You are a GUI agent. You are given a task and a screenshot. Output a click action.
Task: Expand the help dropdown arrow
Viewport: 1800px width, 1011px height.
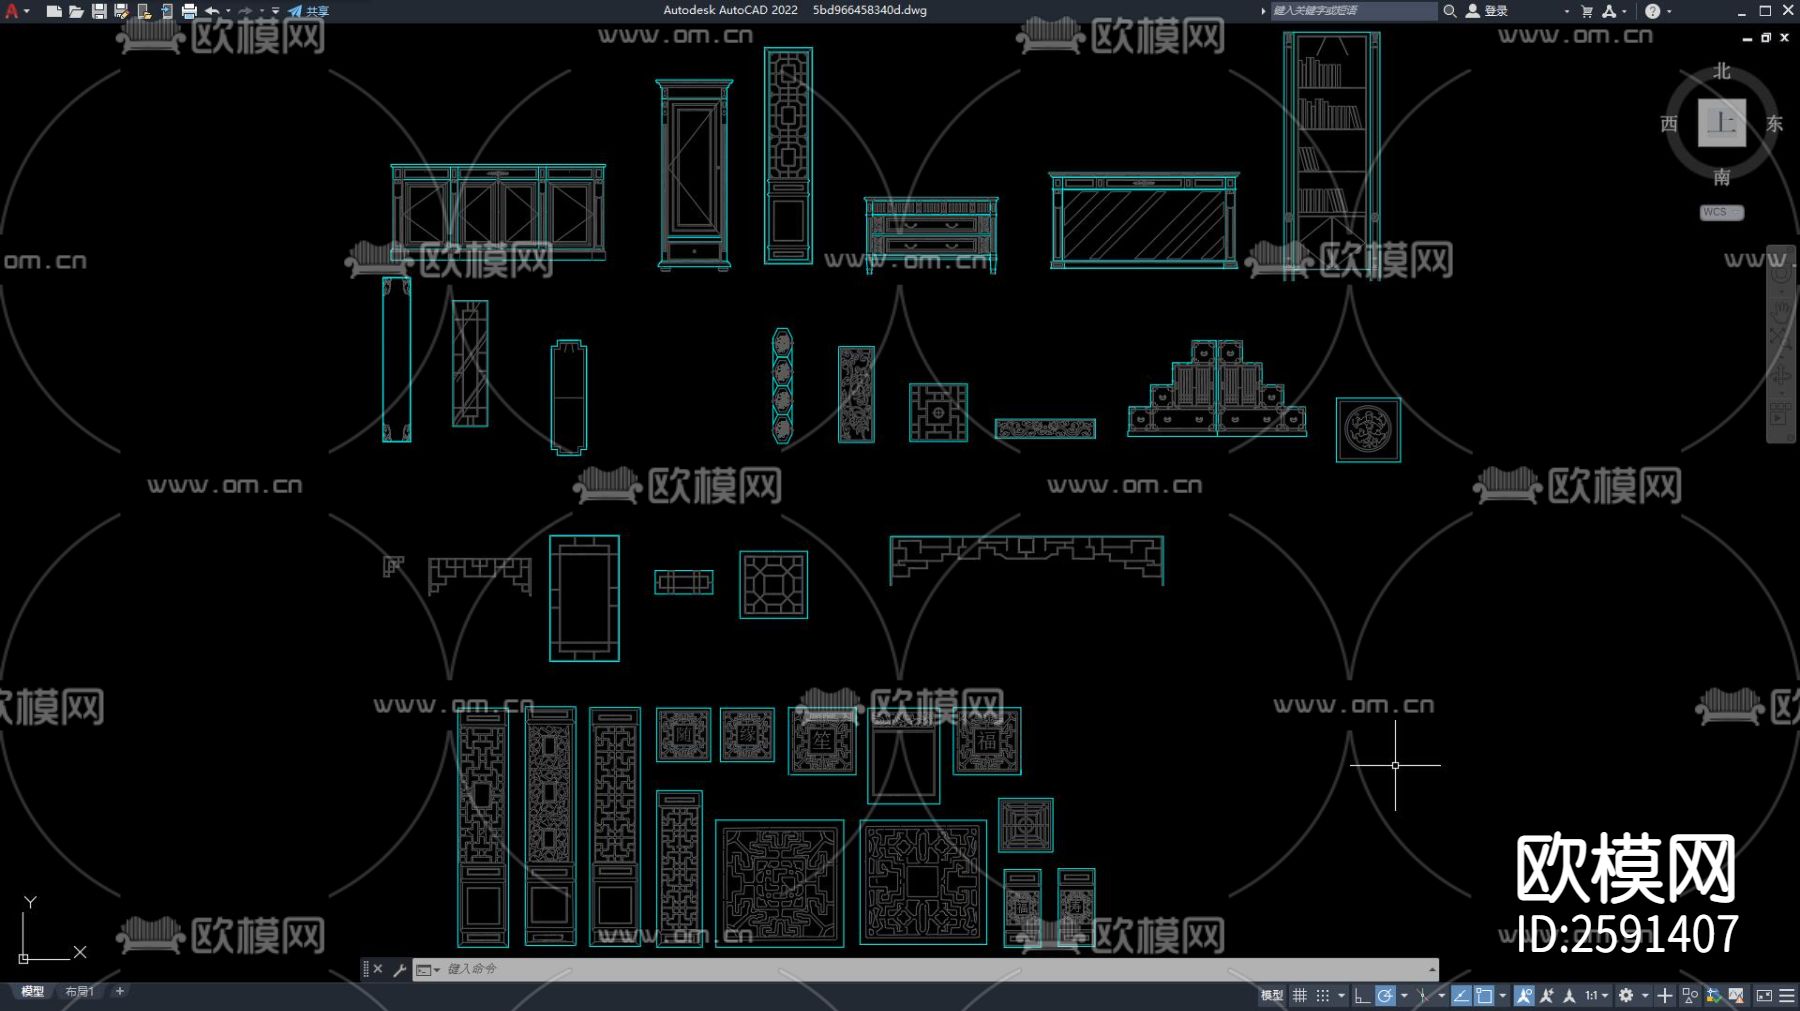1669,11
